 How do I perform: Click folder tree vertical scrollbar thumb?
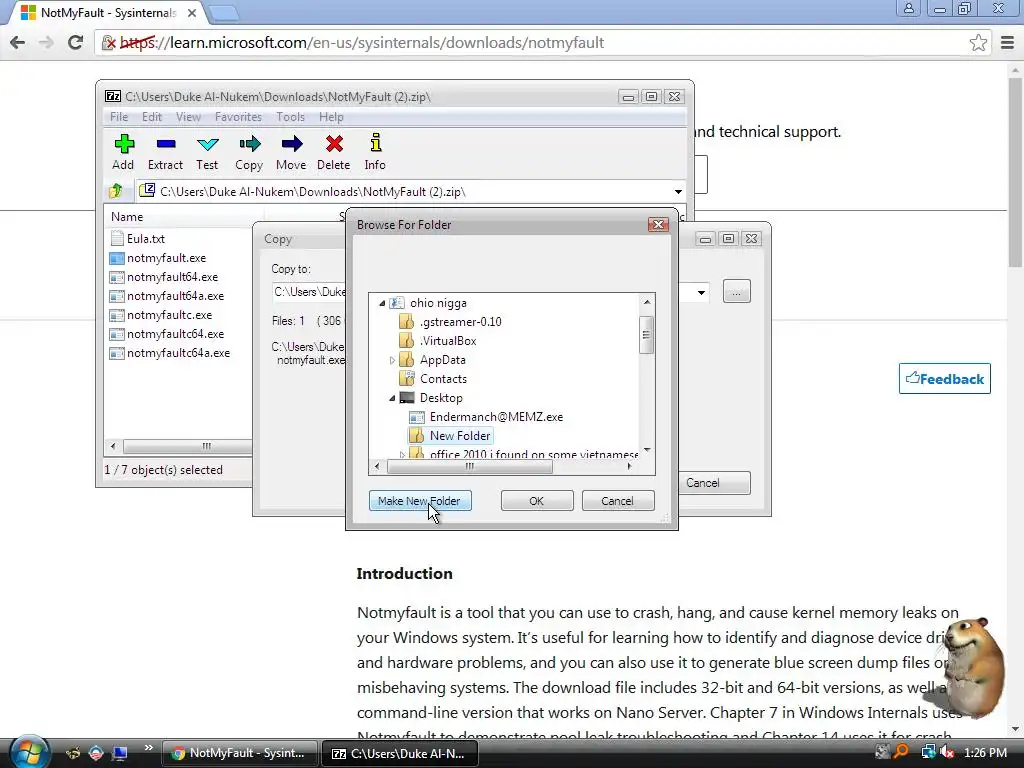[x=647, y=335]
